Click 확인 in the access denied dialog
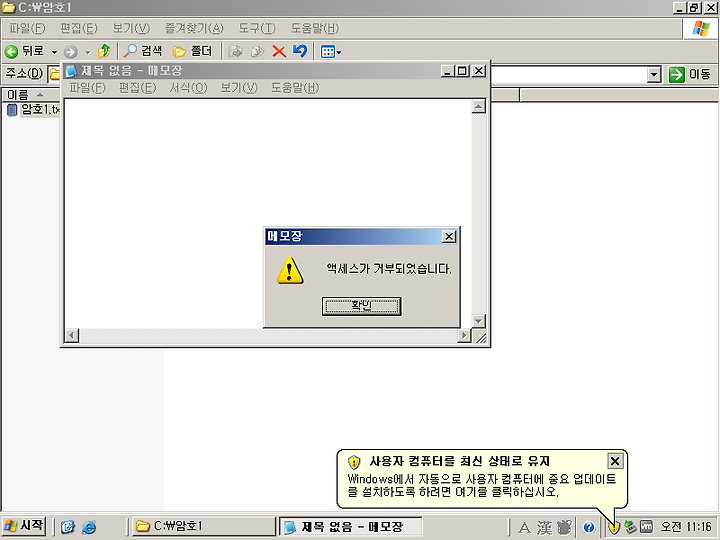The height and width of the screenshot is (540, 720). 361,306
